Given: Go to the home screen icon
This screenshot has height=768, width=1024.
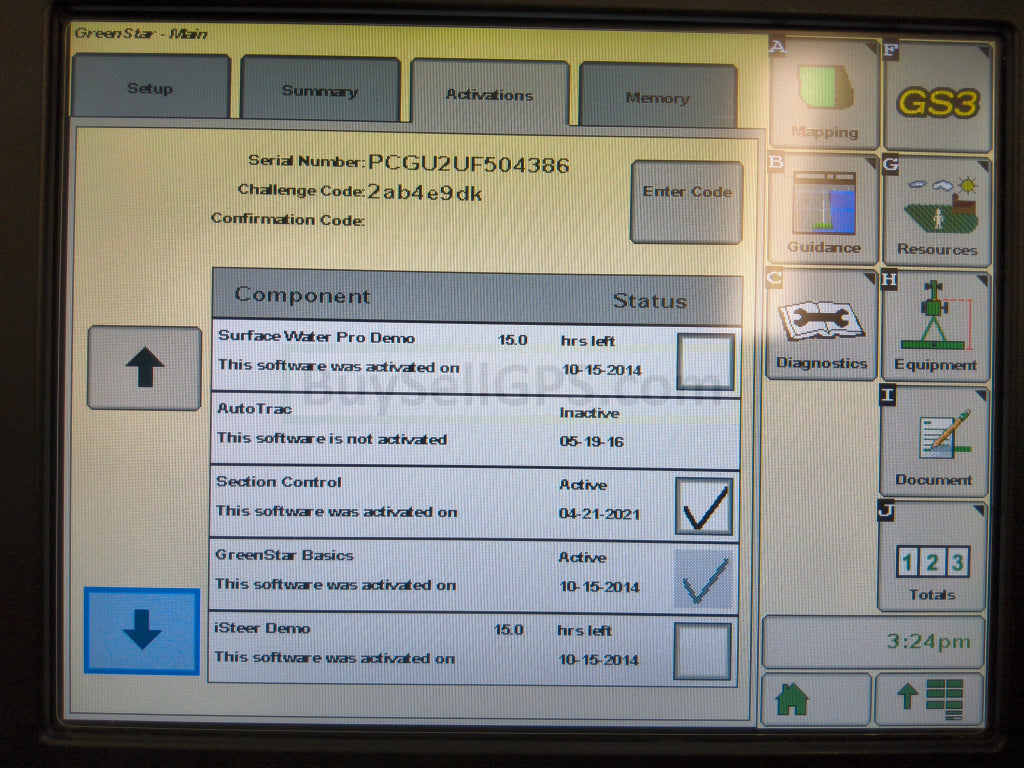Looking at the screenshot, I should click(x=816, y=699).
